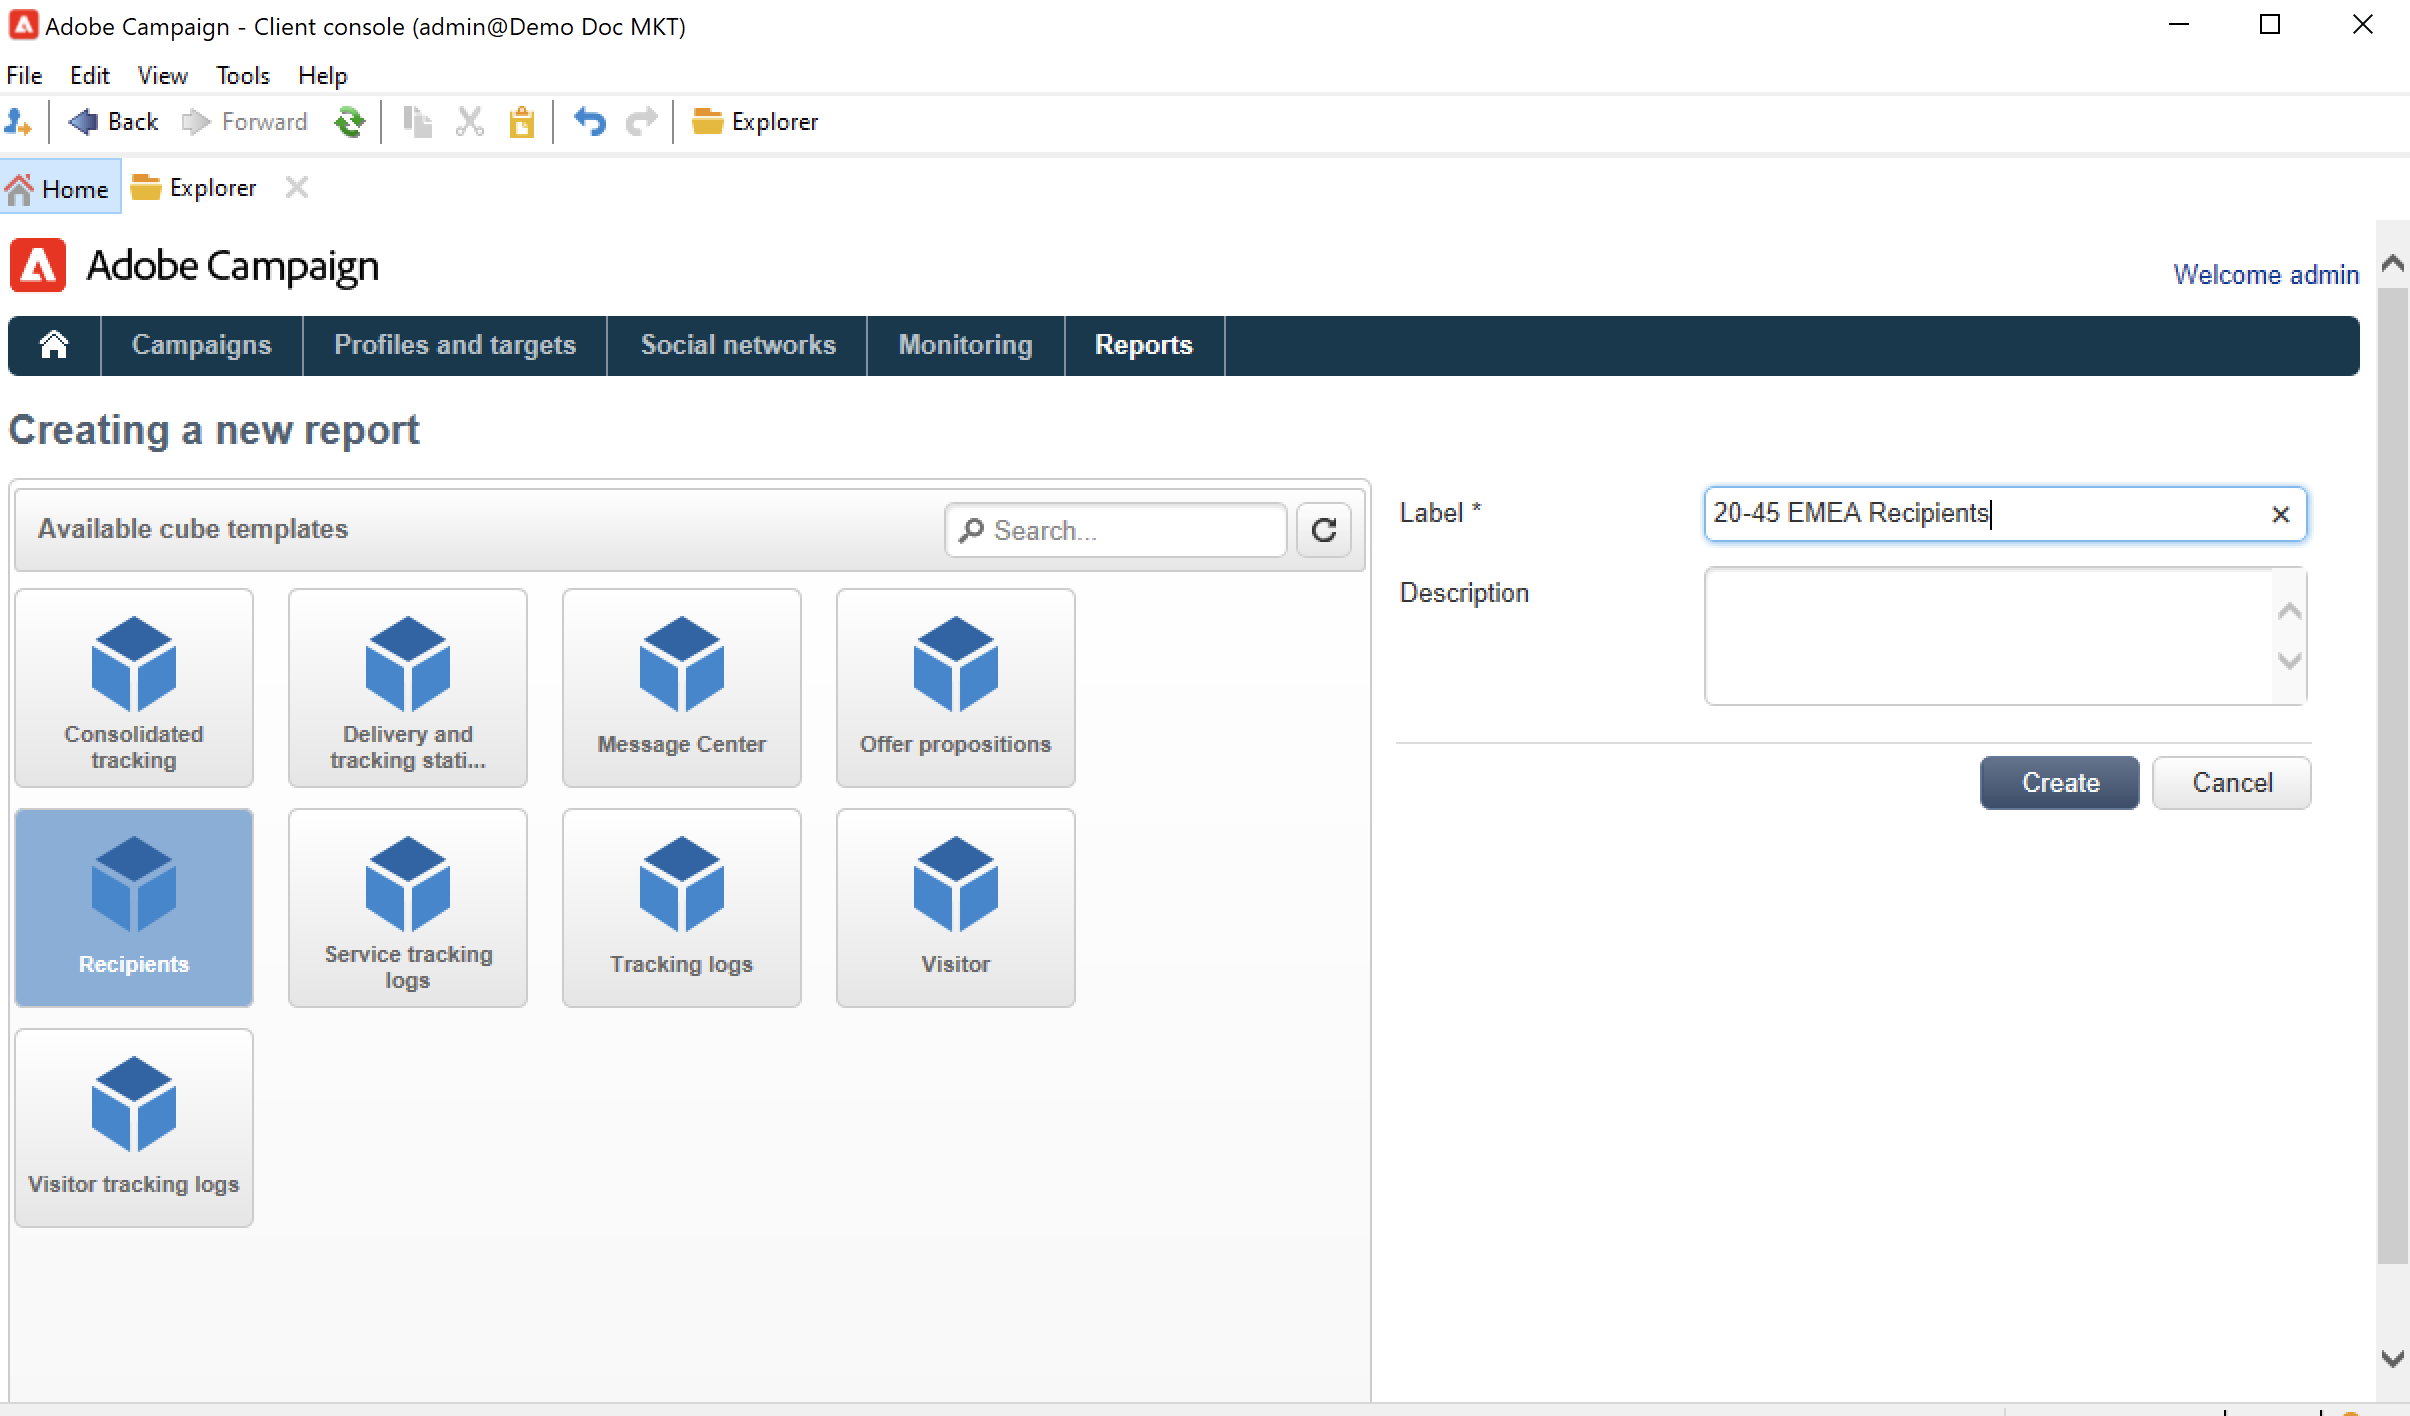The width and height of the screenshot is (2410, 1416).
Task: Click the refresh icon in toolbar
Action: [349, 122]
